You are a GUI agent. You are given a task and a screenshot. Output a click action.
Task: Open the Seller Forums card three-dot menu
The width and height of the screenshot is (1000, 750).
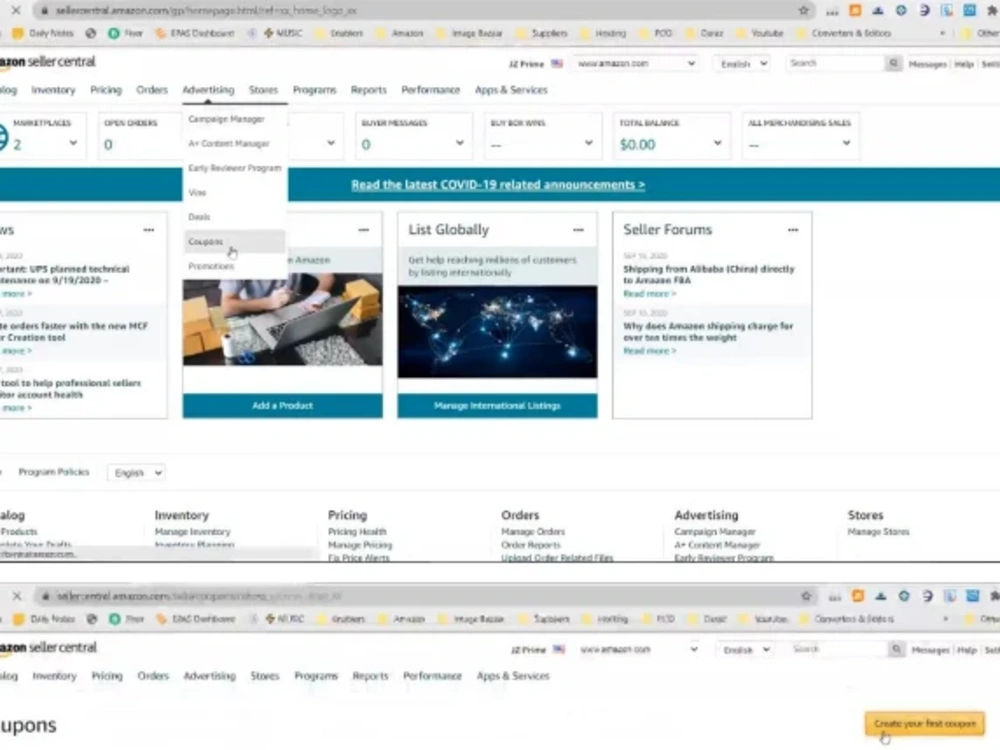(x=793, y=230)
